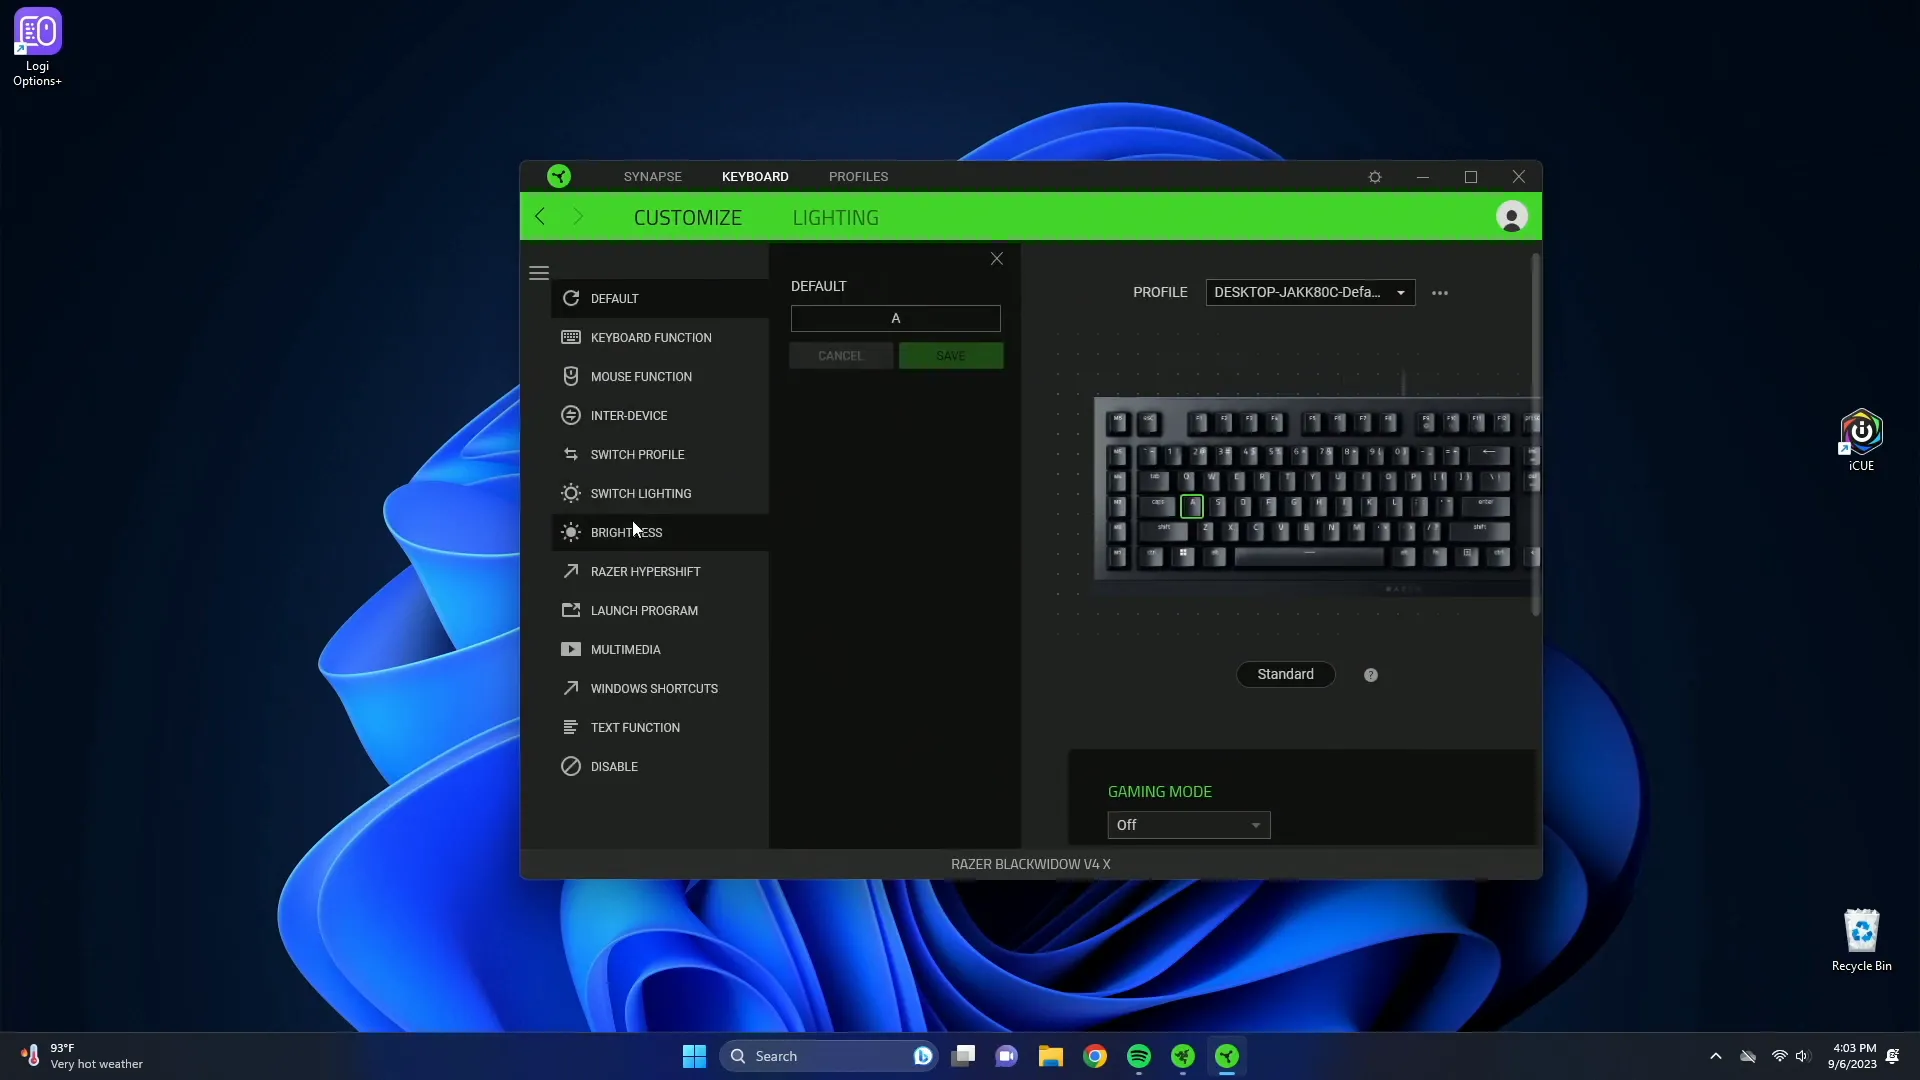Screen dimensions: 1920x1080
Task: Select the Mouse Function icon
Action: 571,376
